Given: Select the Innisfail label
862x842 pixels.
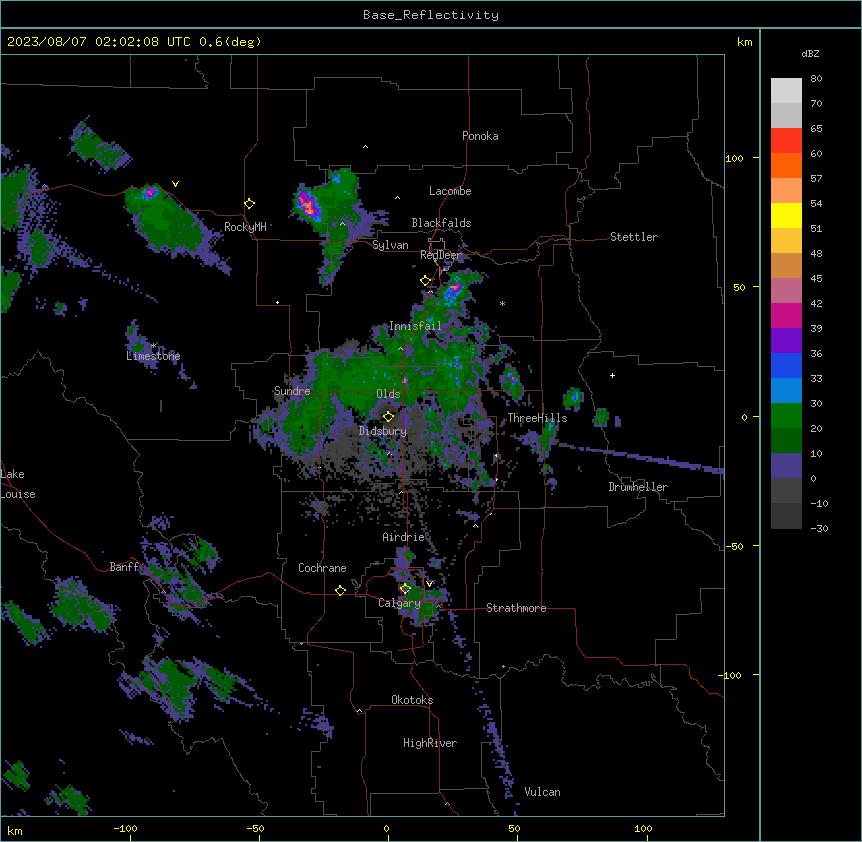Looking at the screenshot, I should click(x=415, y=326).
